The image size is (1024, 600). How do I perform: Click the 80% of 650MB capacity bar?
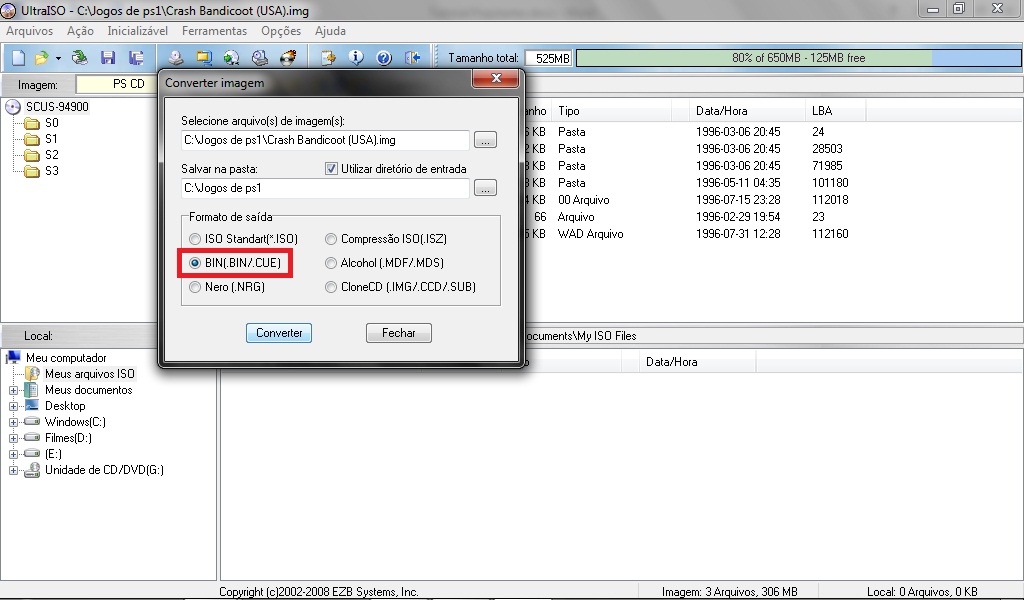[x=798, y=58]
